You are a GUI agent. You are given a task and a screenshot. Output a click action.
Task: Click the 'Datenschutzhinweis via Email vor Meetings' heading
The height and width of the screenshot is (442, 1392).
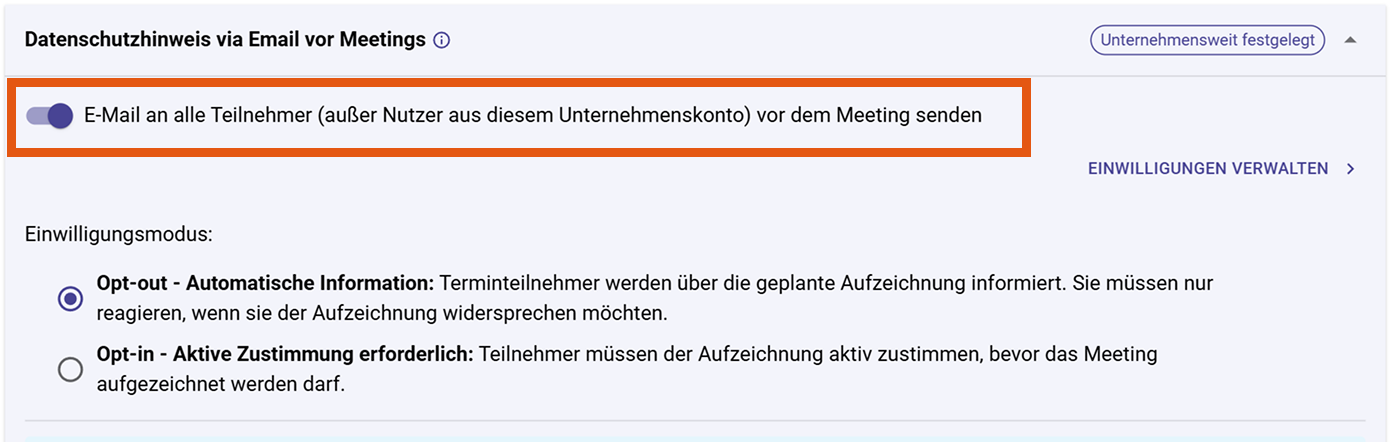point(225,41)
